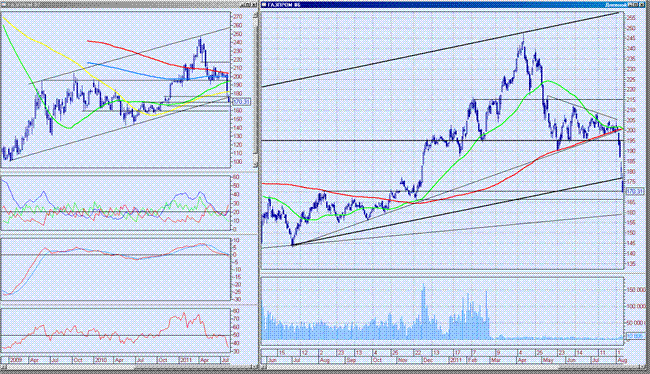Maximize the ГАЗПРОМ daily chart window
The width and height of the screenshot is (650, 374).
point(635,5)
